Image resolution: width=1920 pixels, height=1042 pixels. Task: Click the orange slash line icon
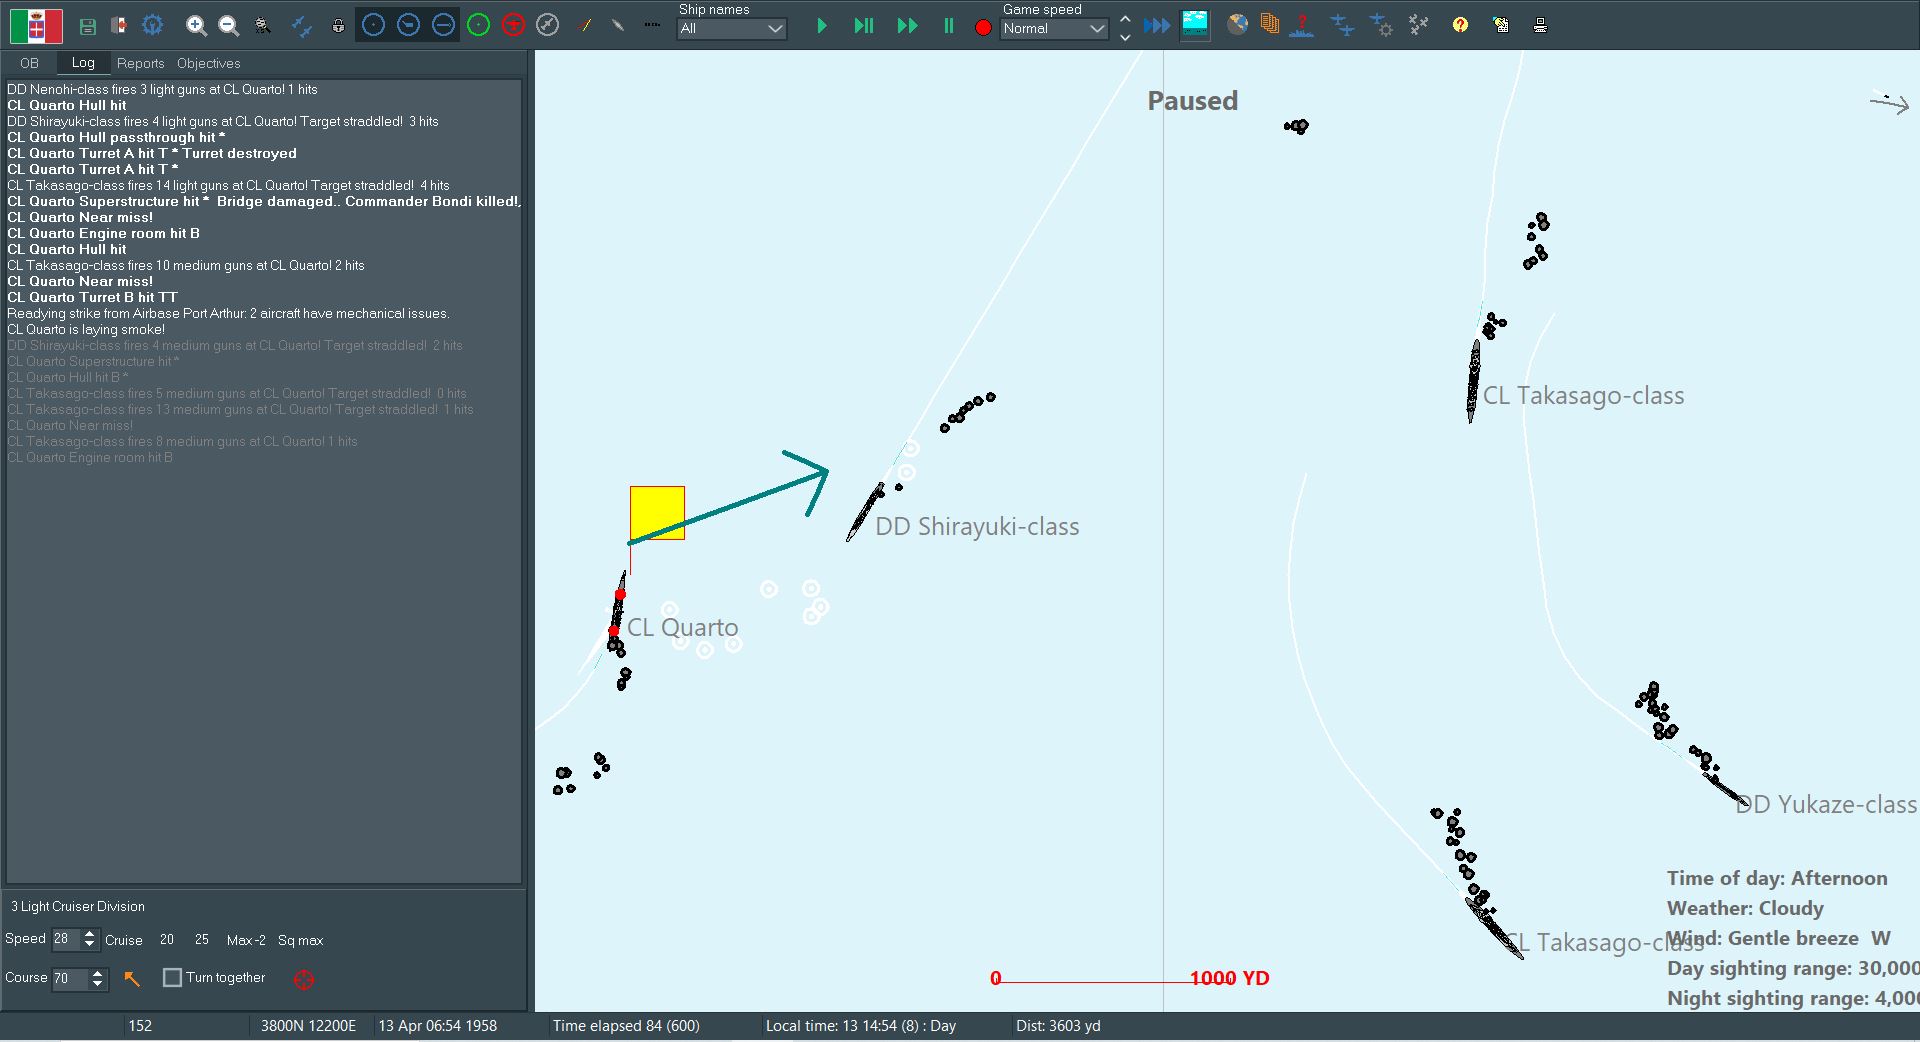[x=586, y=25]
